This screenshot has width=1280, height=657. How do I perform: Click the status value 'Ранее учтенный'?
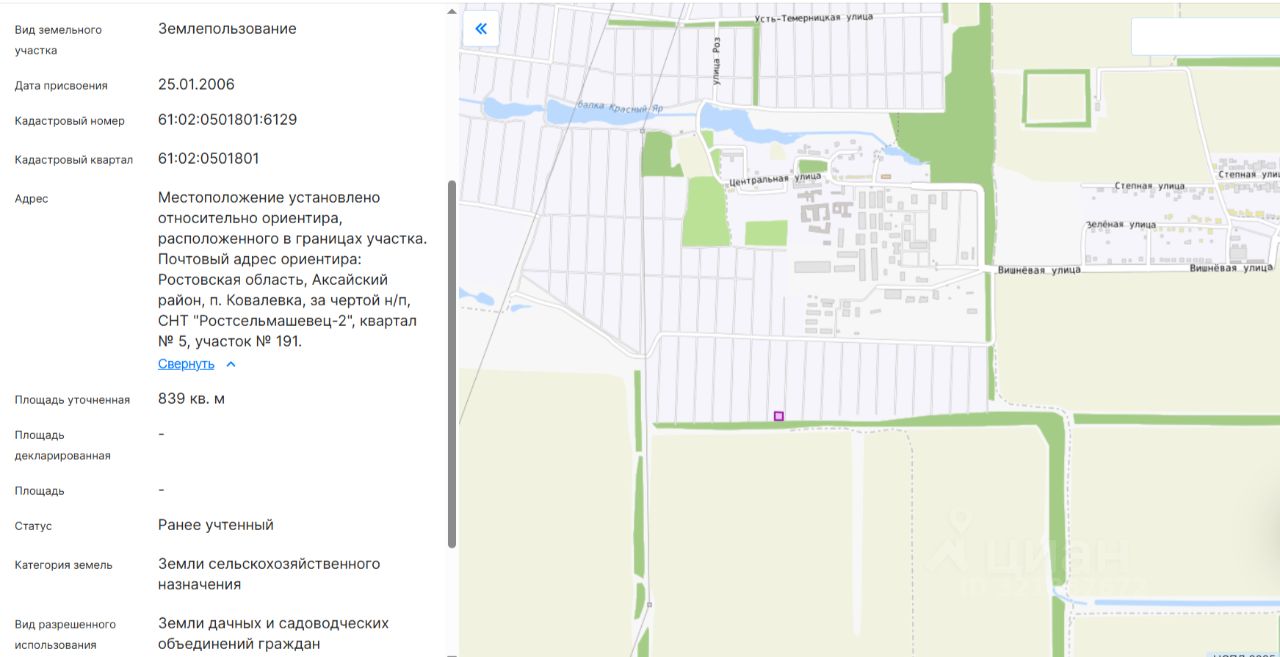216,525
